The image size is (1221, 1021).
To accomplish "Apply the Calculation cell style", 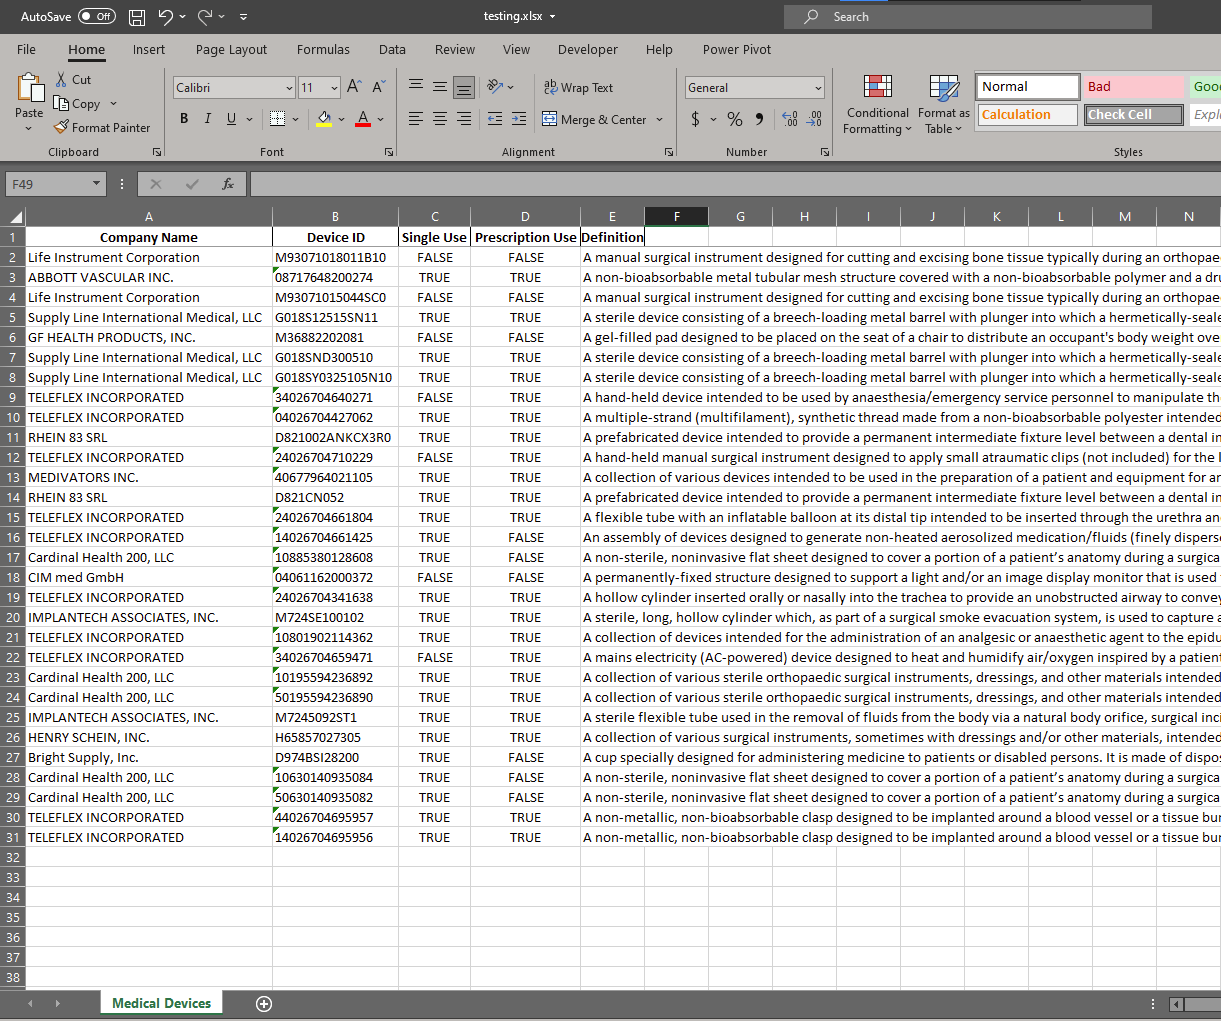I will click(1027, 115).
